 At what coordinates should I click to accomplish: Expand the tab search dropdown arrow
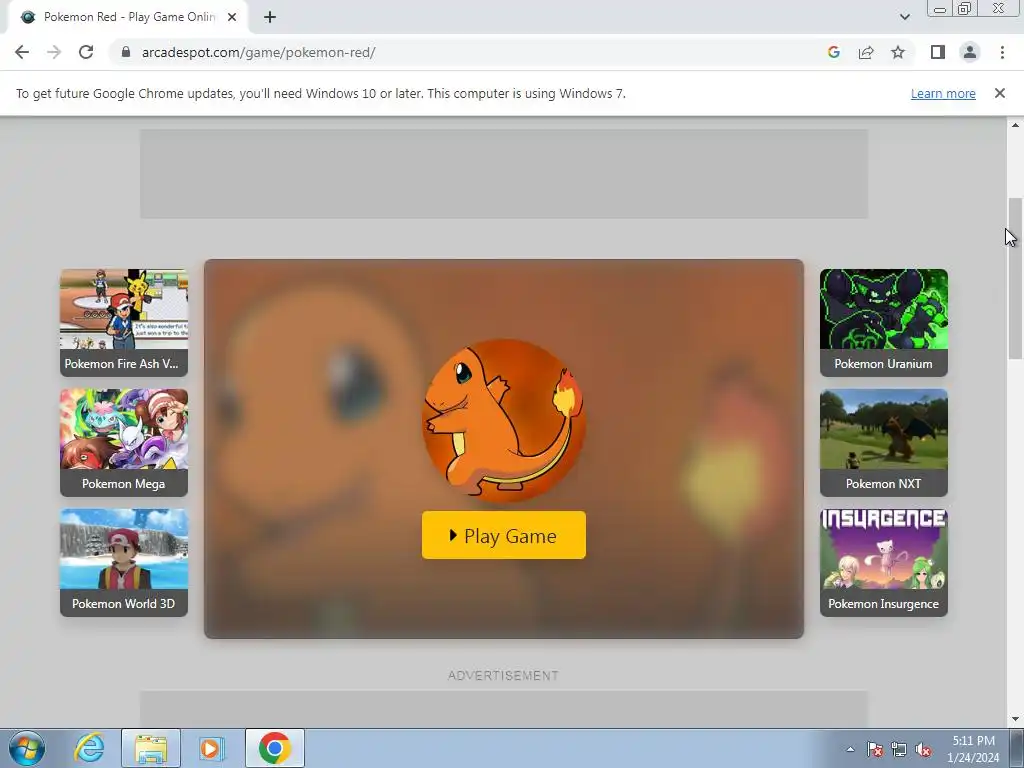pos(904,17)
